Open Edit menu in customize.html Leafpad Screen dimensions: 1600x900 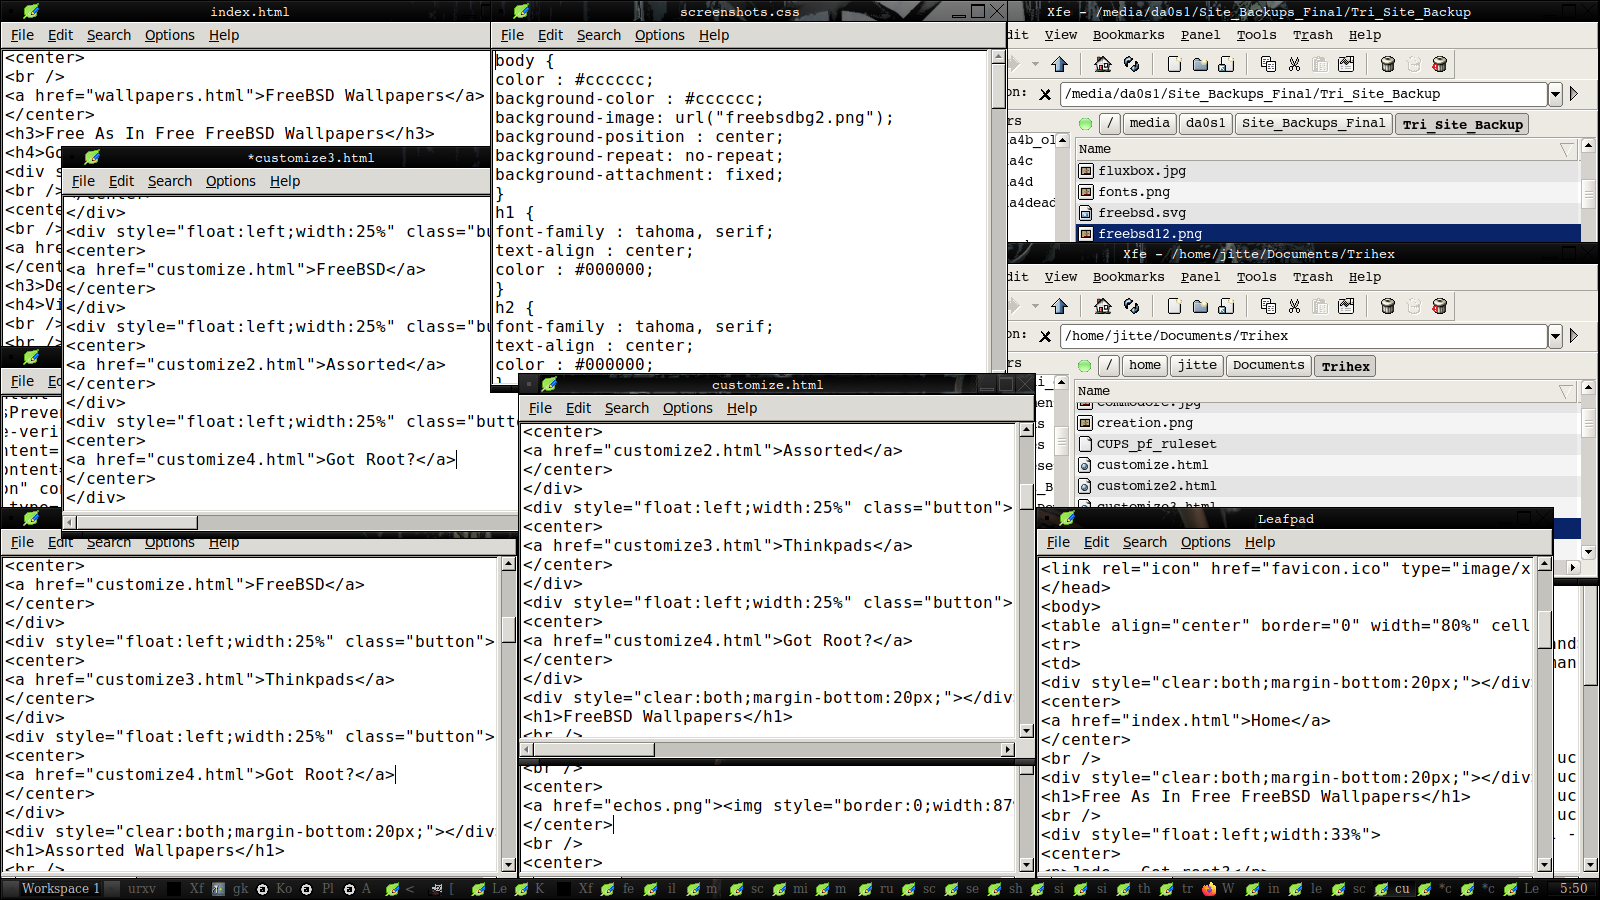pos(578,408)
